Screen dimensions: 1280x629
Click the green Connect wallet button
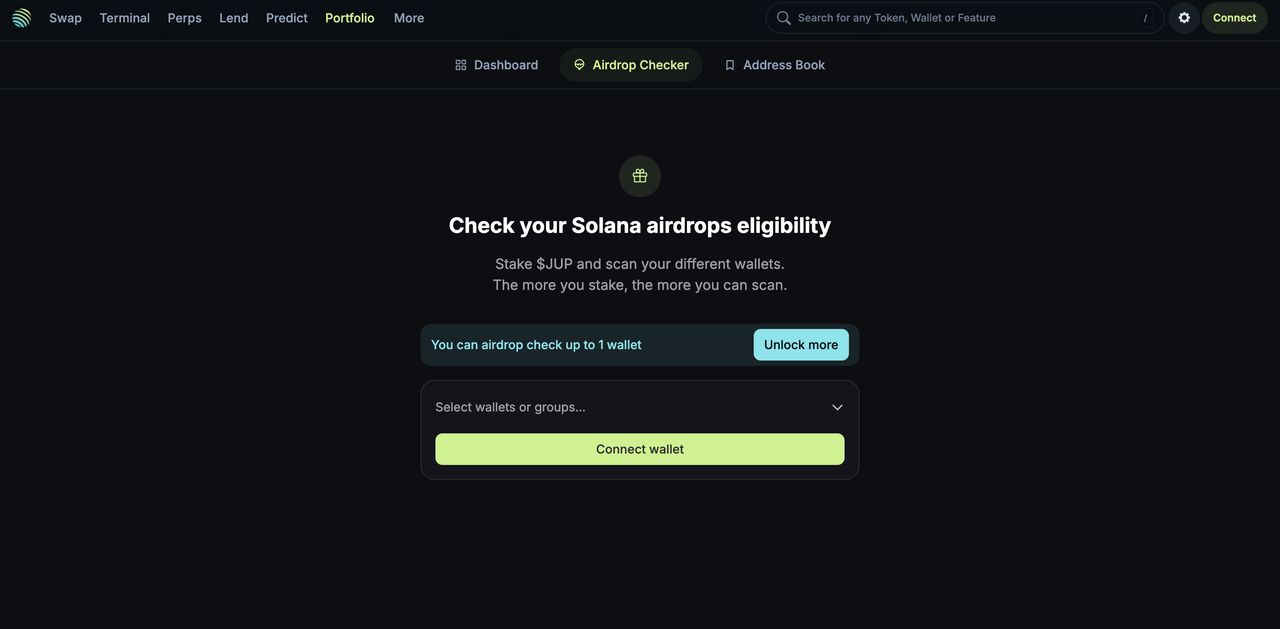[x=640, y=449]
